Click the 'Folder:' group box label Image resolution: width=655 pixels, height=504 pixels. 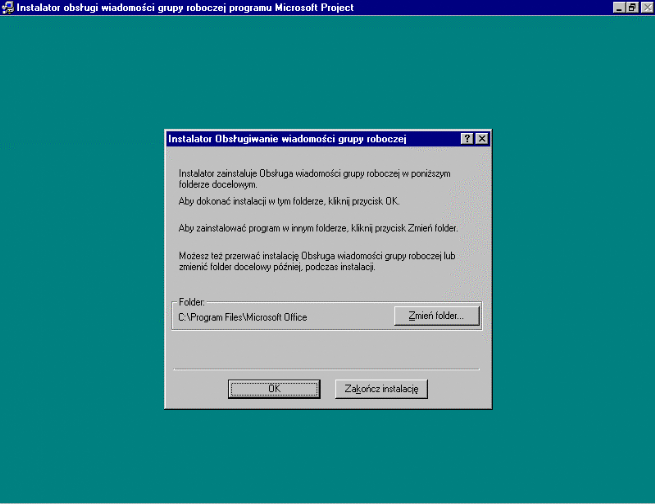[x=191, y=300]
